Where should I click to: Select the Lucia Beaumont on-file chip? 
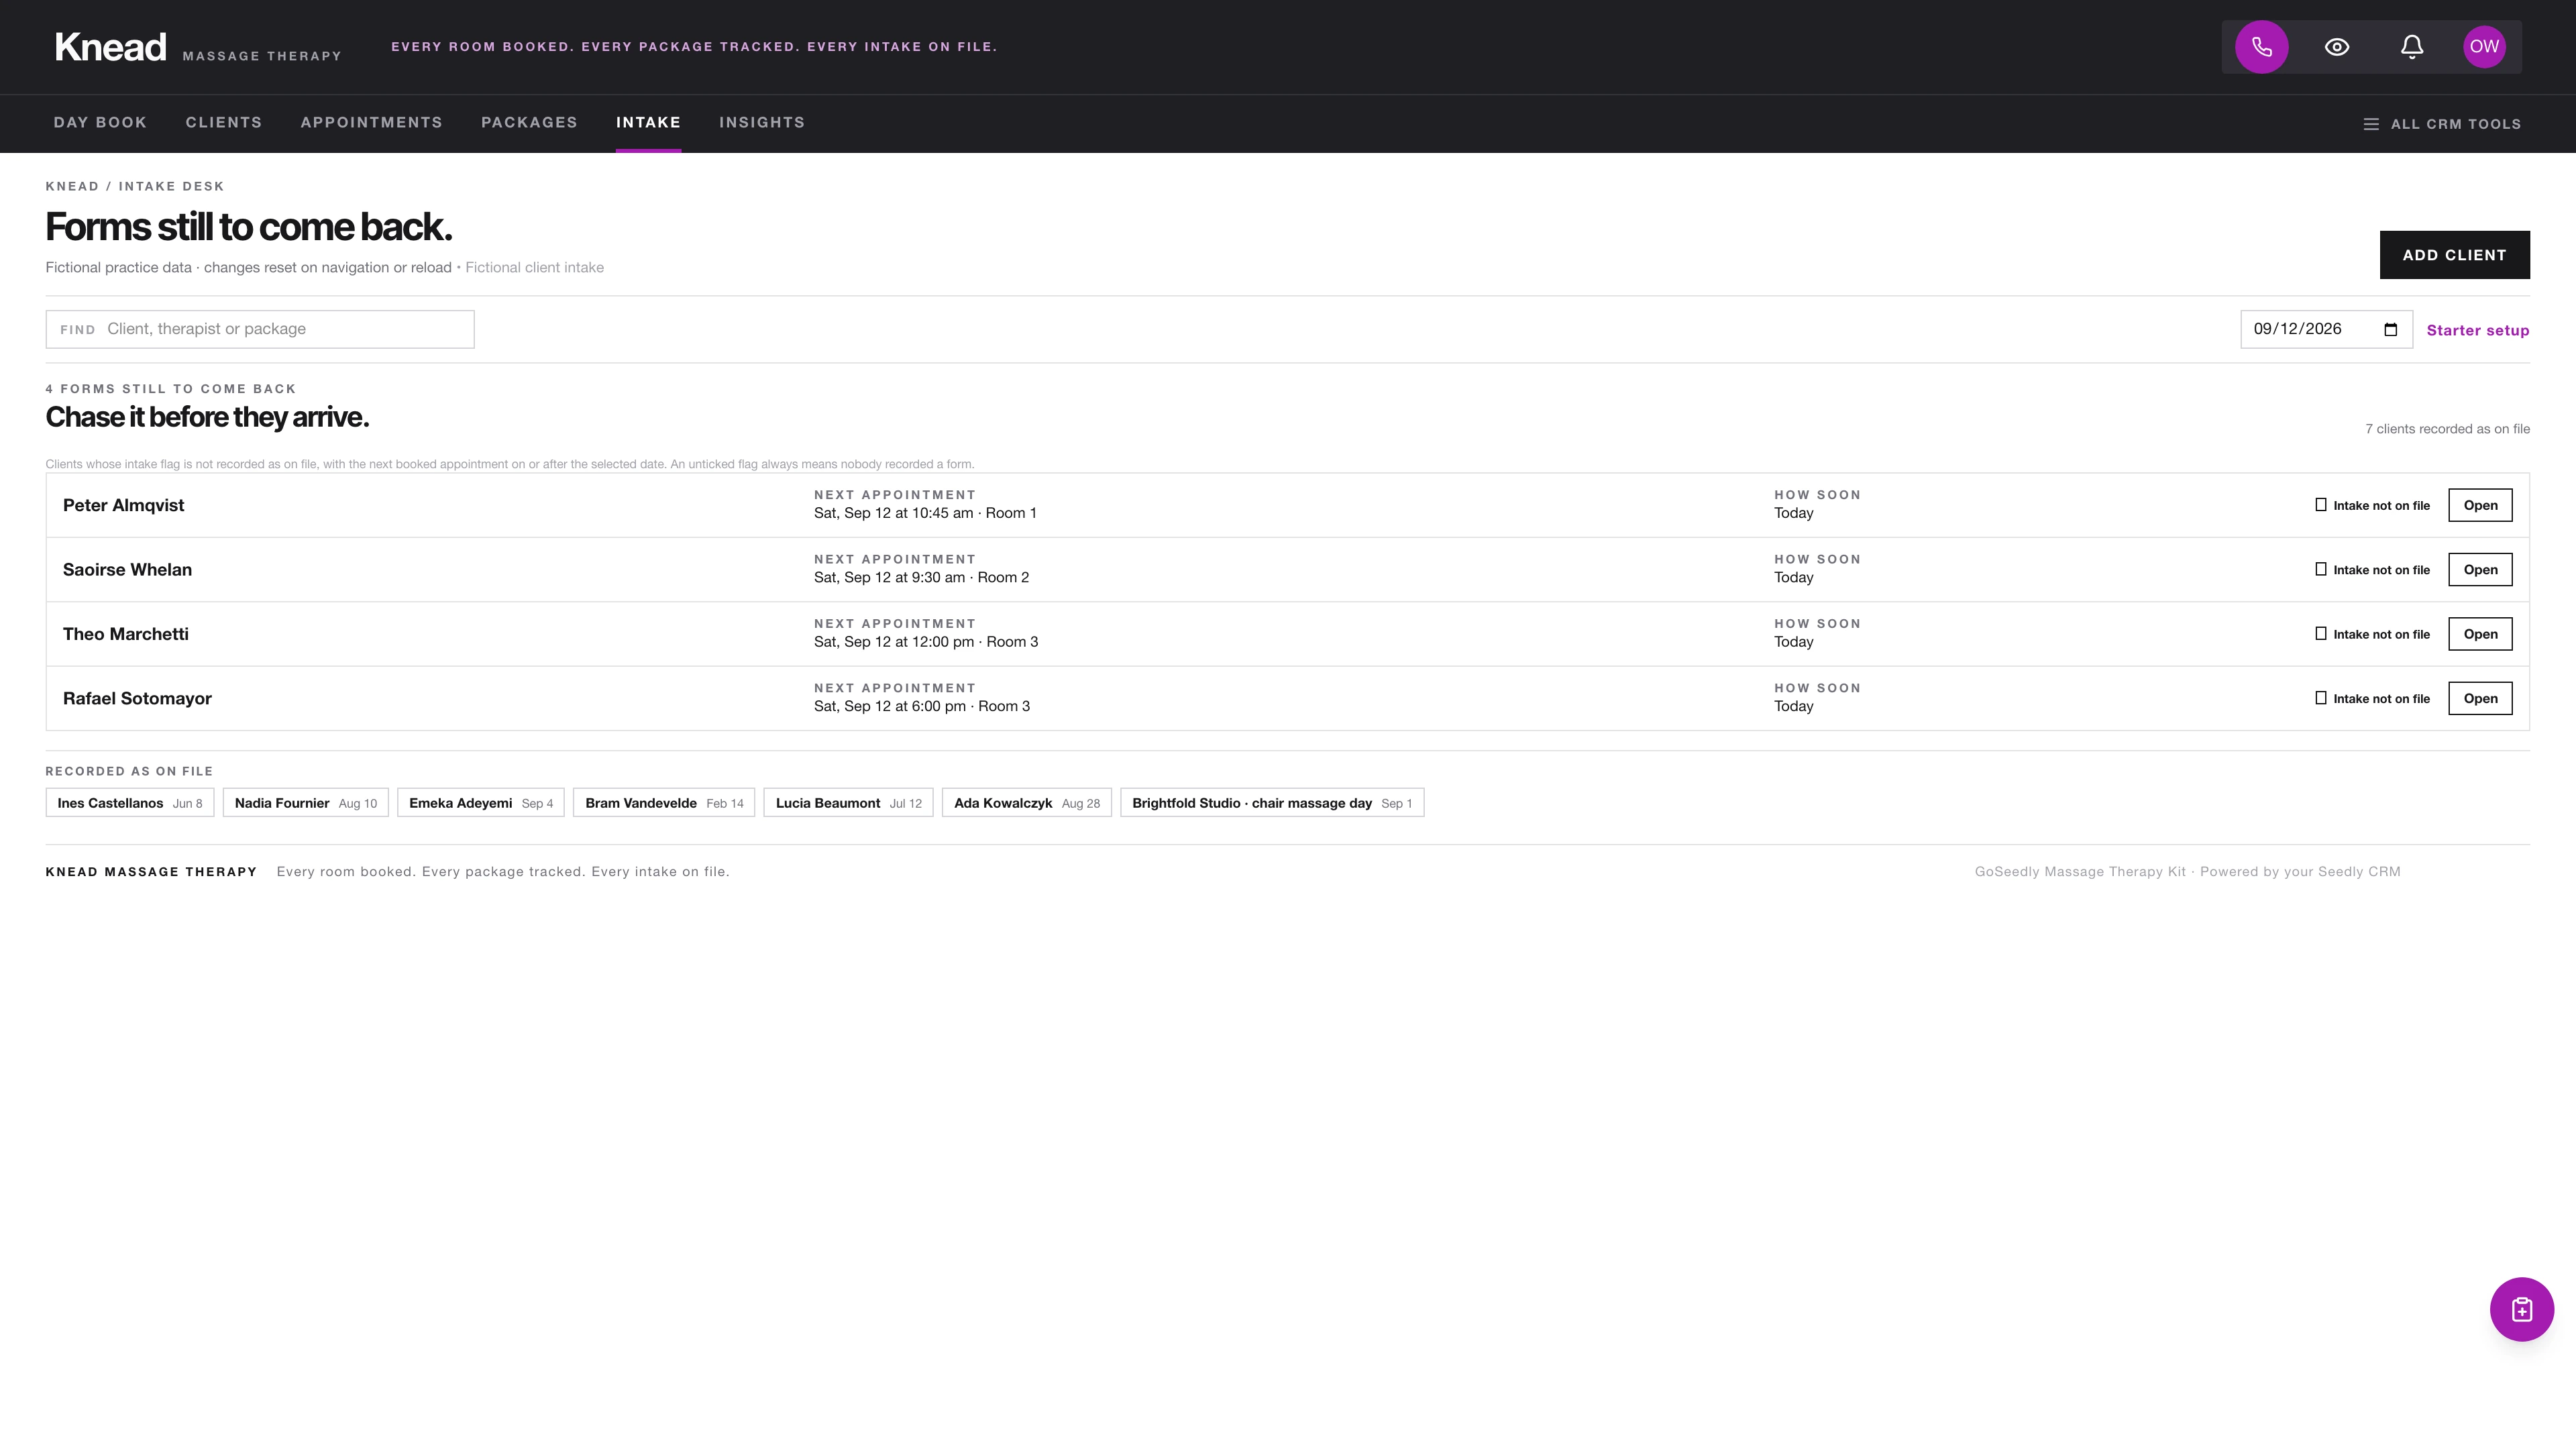coord(848,803)
